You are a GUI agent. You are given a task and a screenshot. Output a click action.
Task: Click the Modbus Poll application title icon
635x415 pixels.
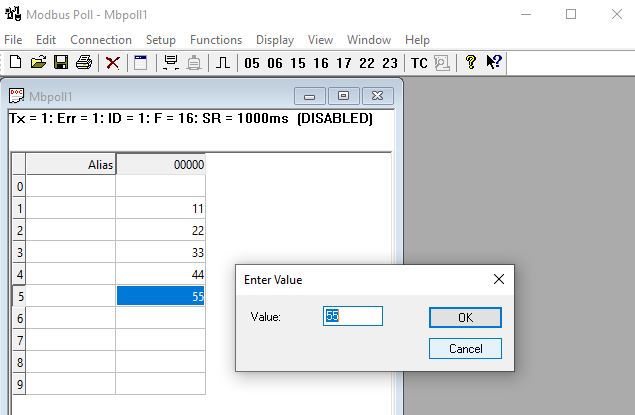[13, 14]
